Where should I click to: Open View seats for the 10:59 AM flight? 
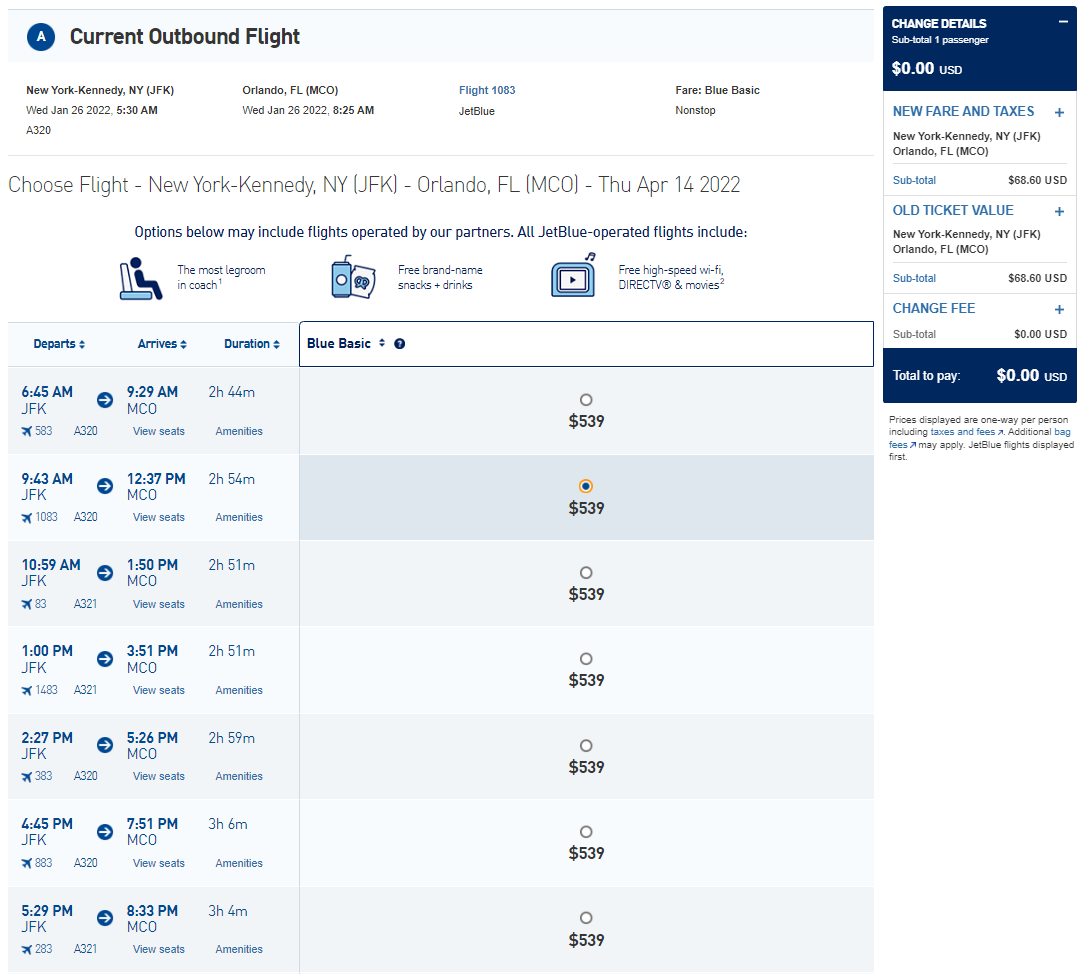pos(159,604)
